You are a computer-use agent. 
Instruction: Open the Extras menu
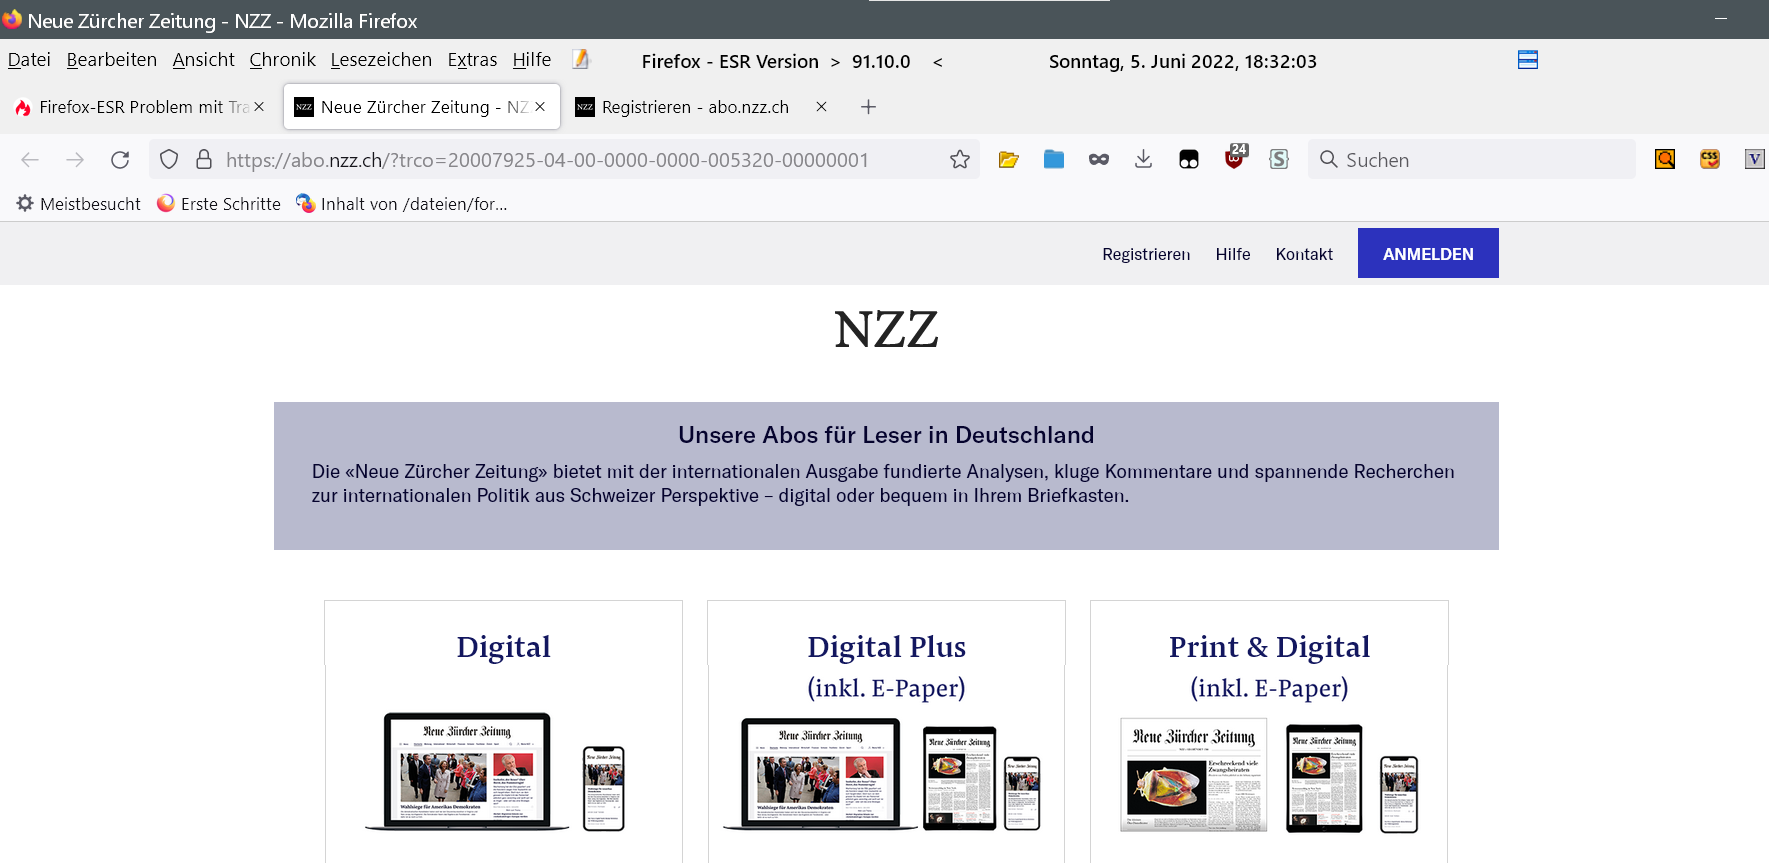point(472,60)
